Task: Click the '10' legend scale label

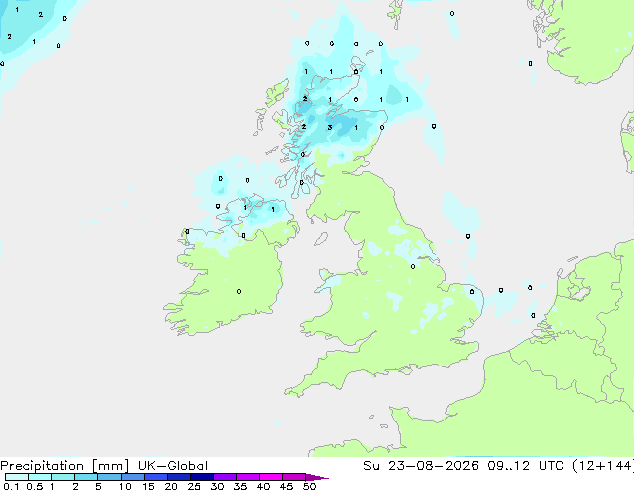Action: 125,486
